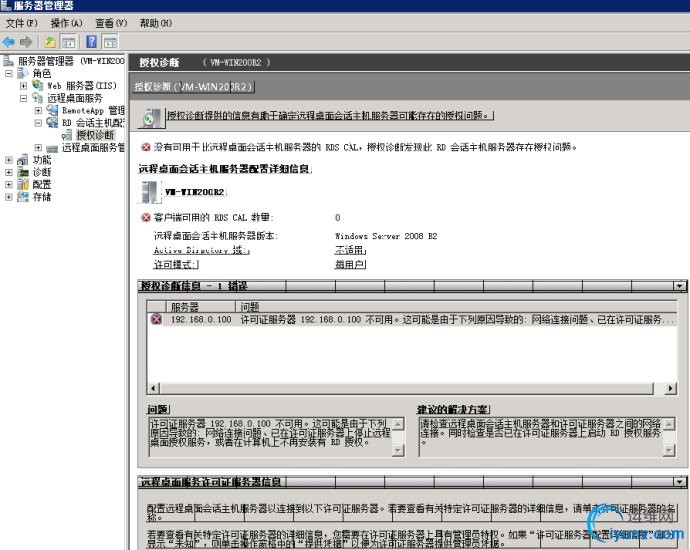690x550 pixels.
Task: Collapse the 远程桌面服务 tree node
Action: 23,98
